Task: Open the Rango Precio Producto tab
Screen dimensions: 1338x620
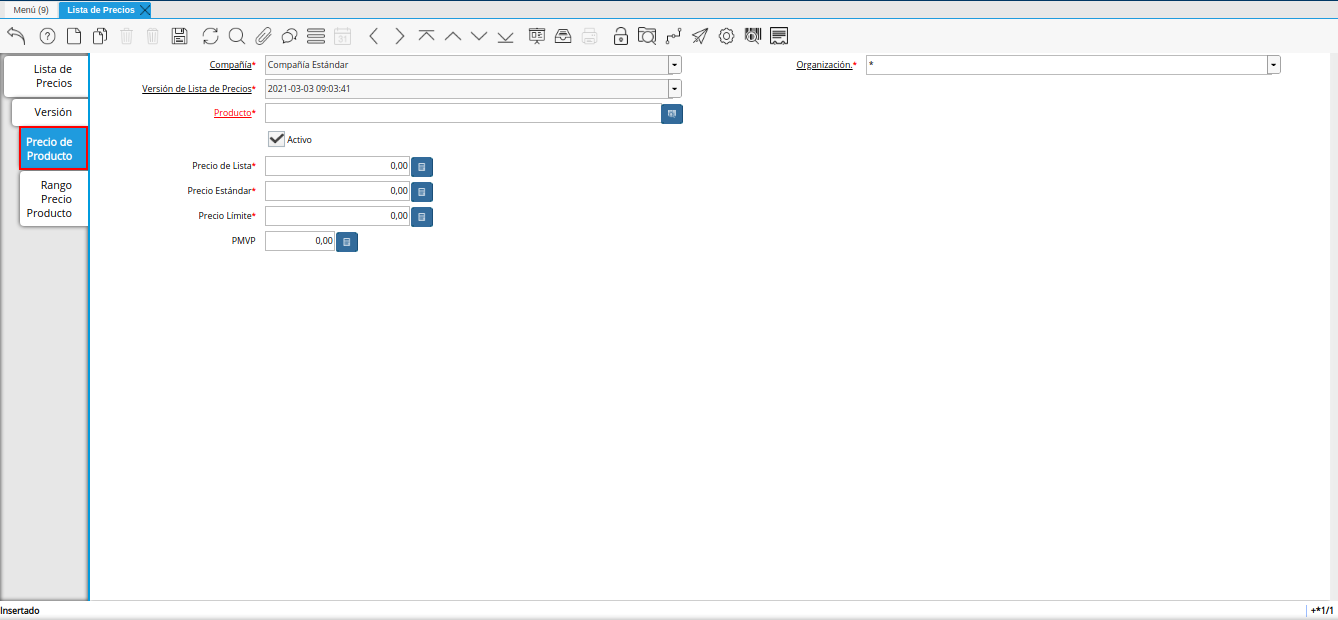Action: (55, 199)
